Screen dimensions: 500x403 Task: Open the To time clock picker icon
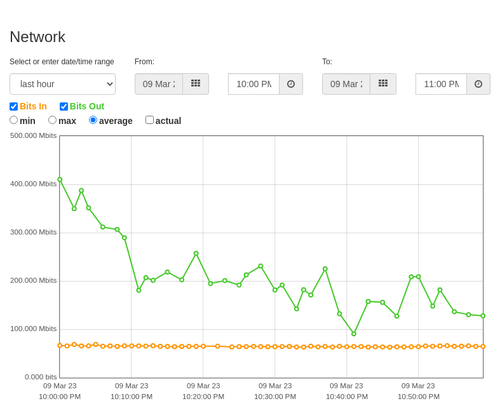[x=478, y=84]
